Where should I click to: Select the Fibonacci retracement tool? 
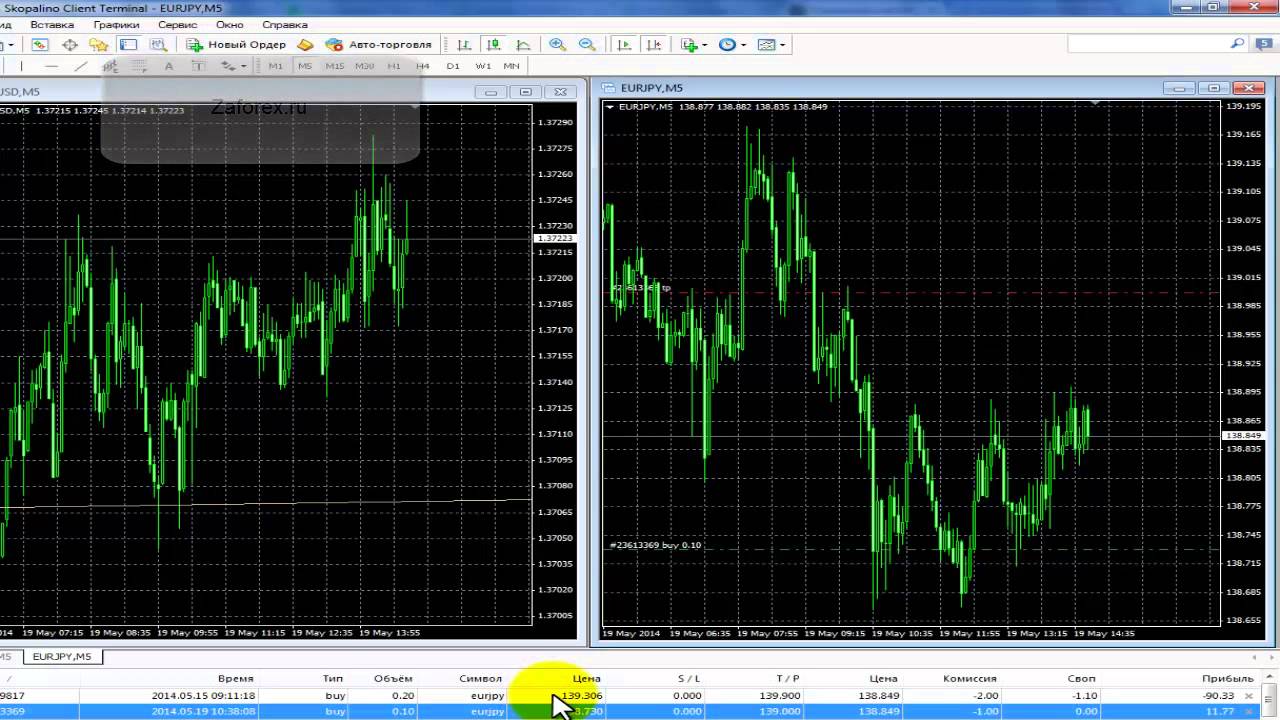140,66
